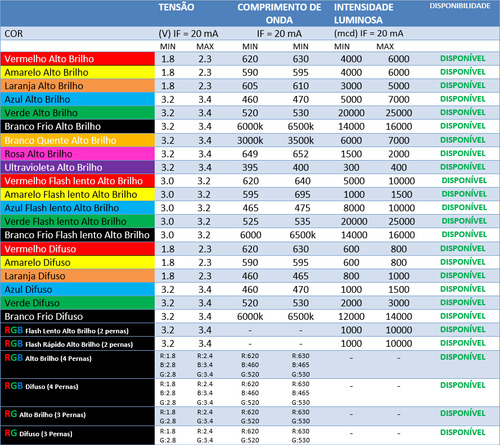Click the 6000k value in Branco Frio Alto Brilho row
500x445 pixels.
point(250,127)
